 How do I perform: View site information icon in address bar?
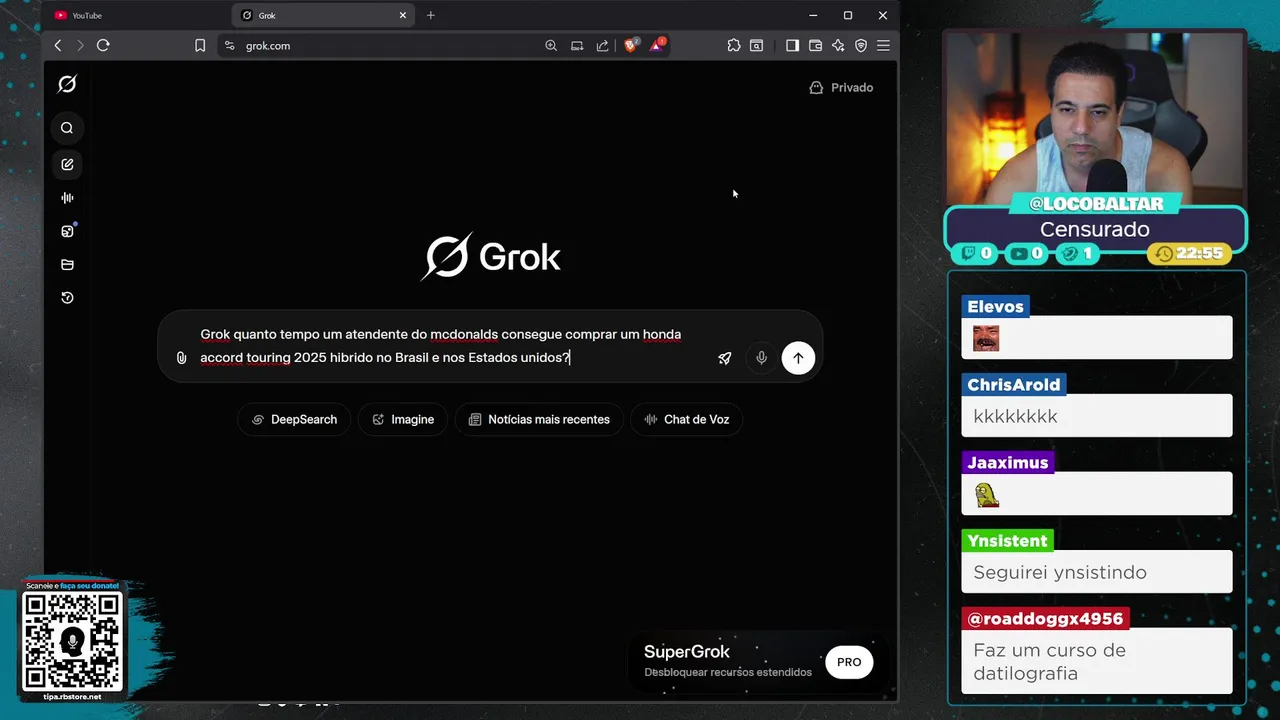pos(229,45)
